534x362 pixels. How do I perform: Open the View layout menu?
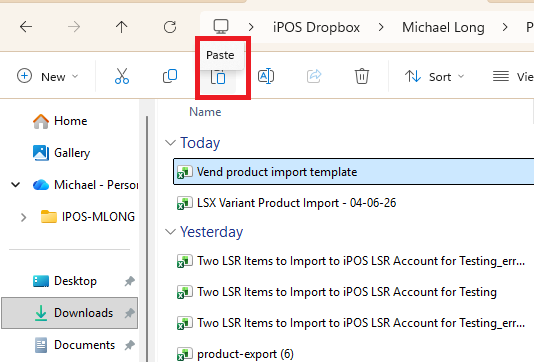[x=513, y=76]
